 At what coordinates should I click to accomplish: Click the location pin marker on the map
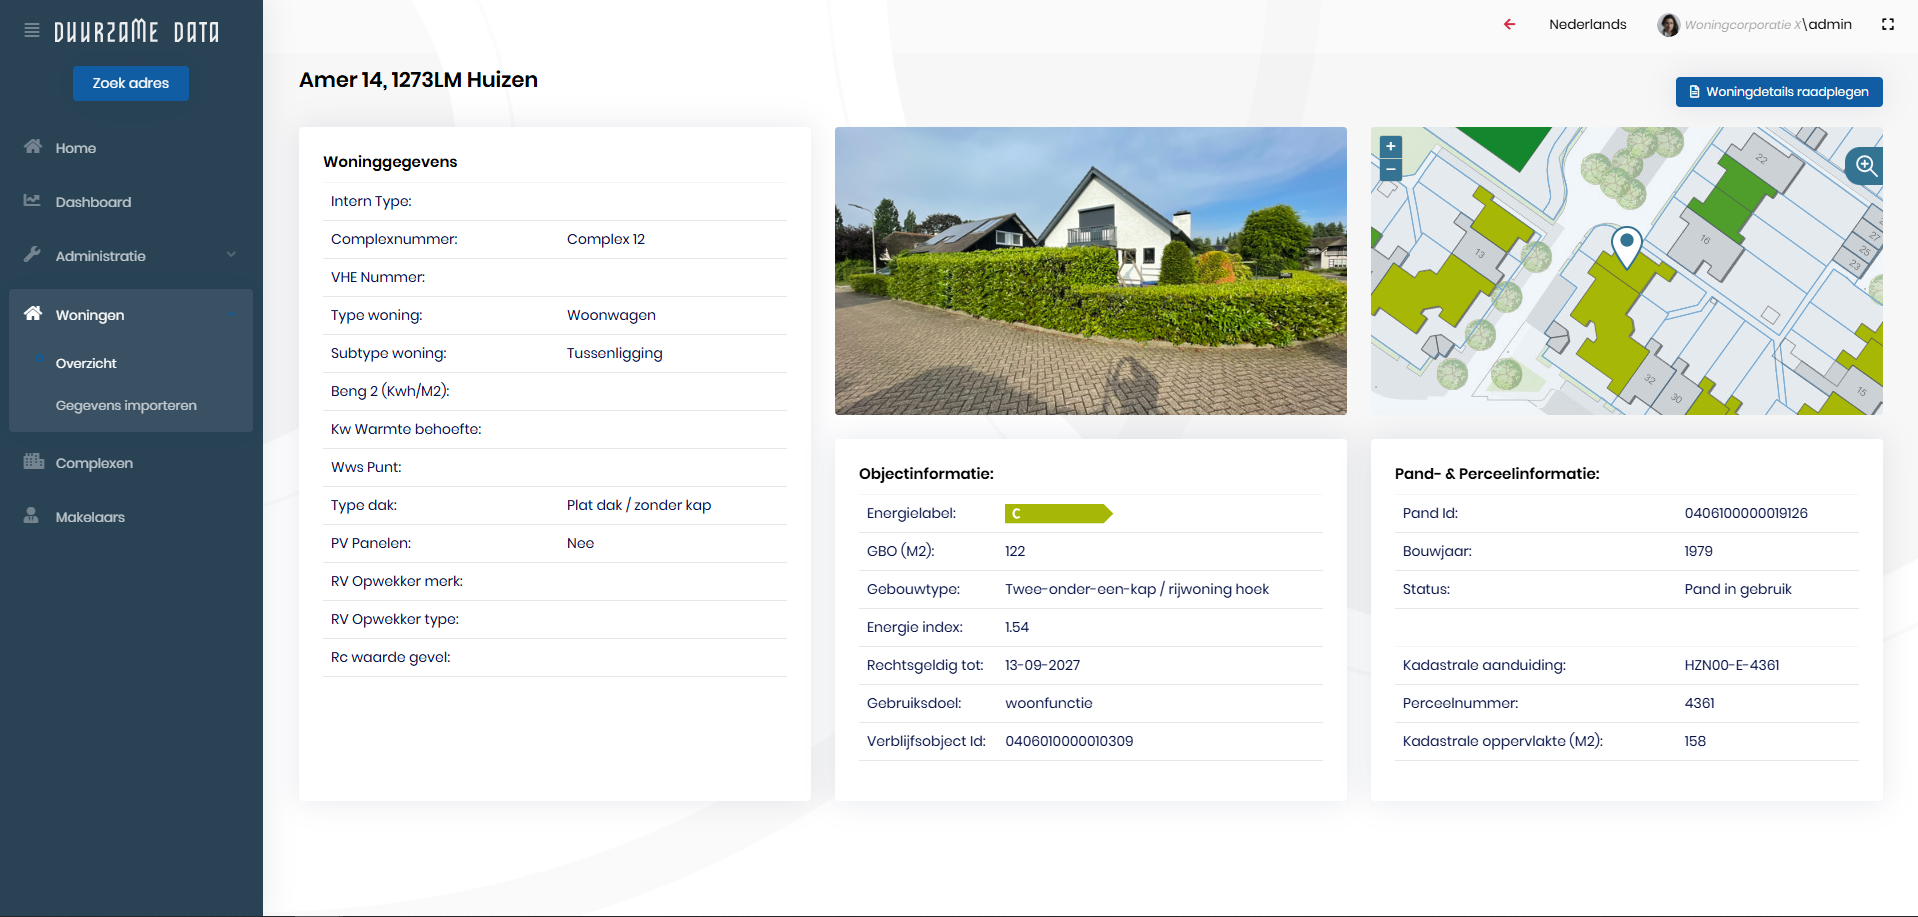pos(1626,244)
